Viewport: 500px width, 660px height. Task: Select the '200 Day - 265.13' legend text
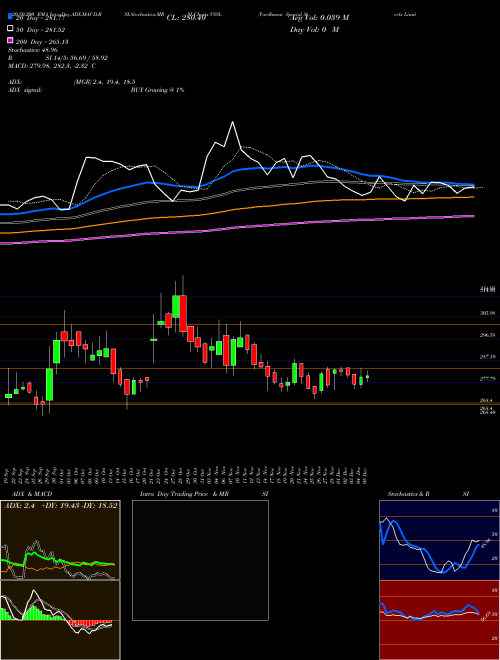(43, 42)
